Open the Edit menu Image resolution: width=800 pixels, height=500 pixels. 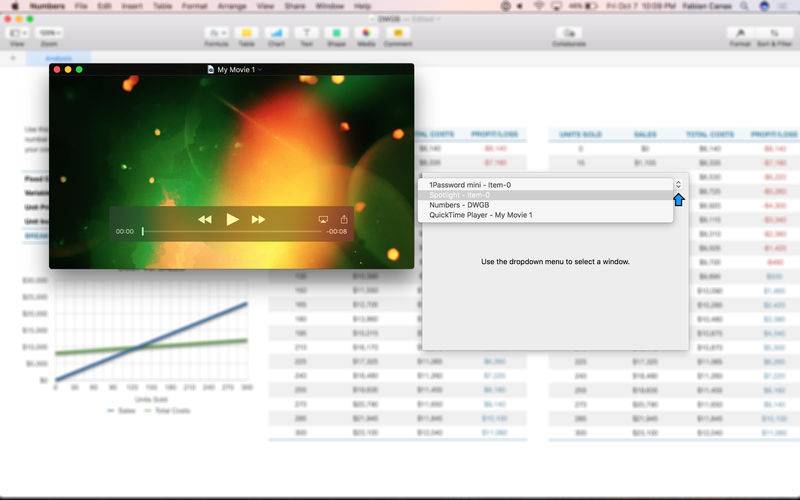pyautogui.click(x=104, y=6)
